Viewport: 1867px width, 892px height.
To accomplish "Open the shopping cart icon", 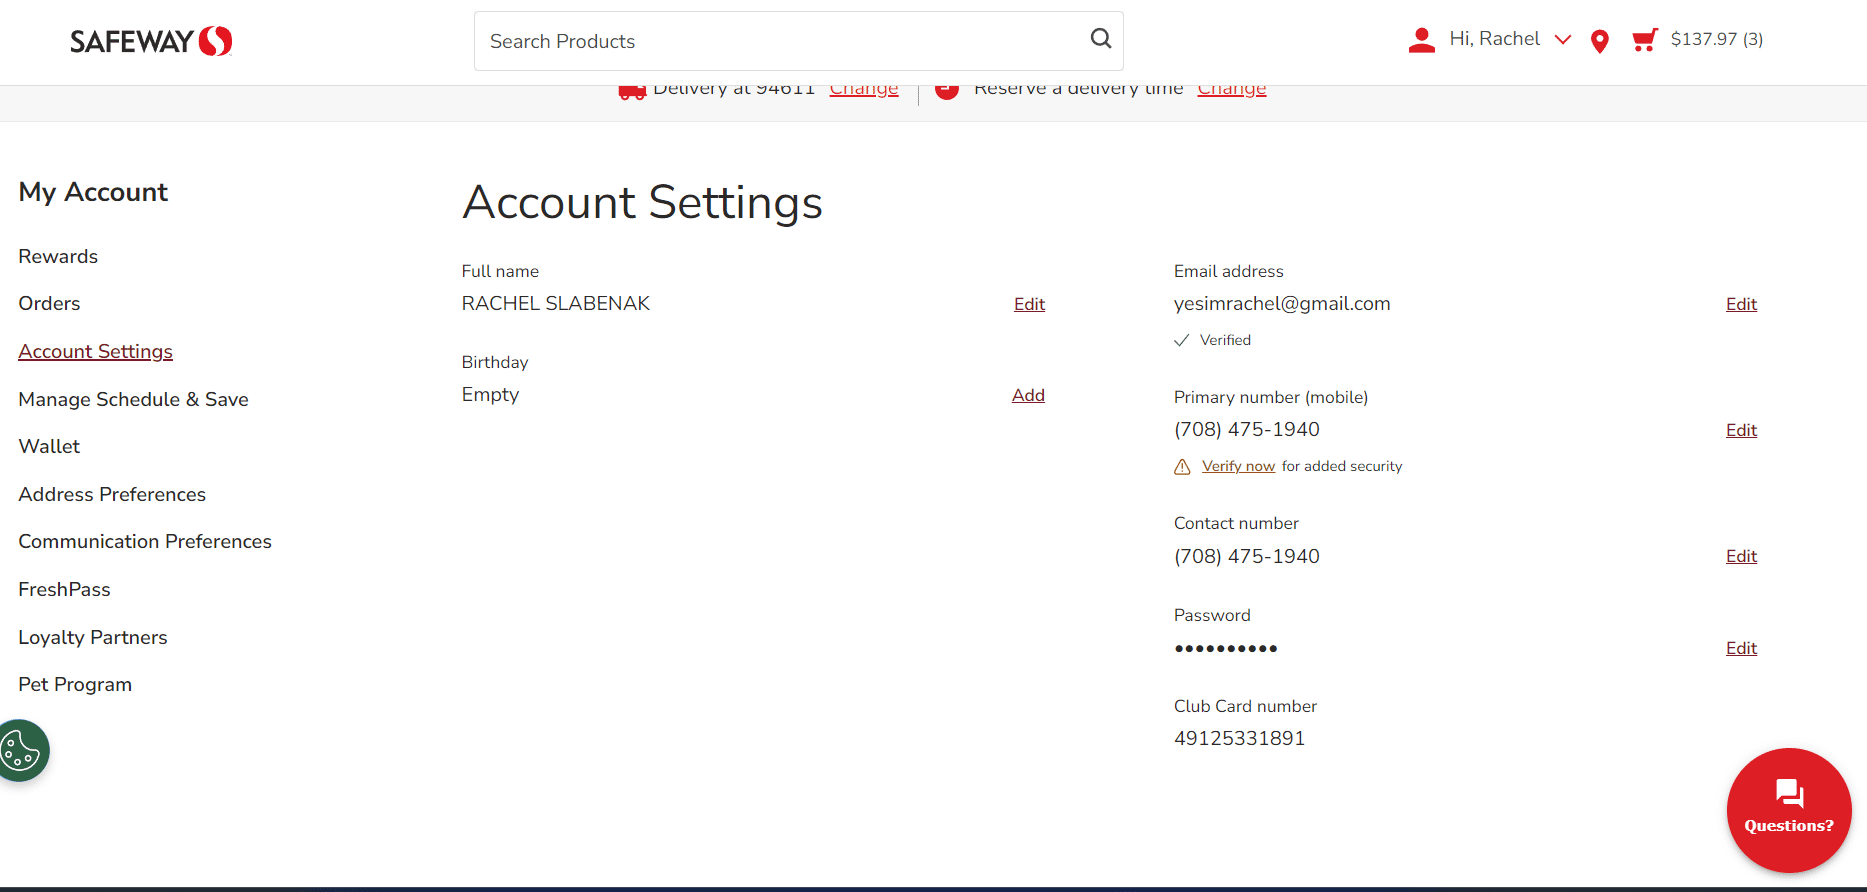I will (x=1645, y=40).
